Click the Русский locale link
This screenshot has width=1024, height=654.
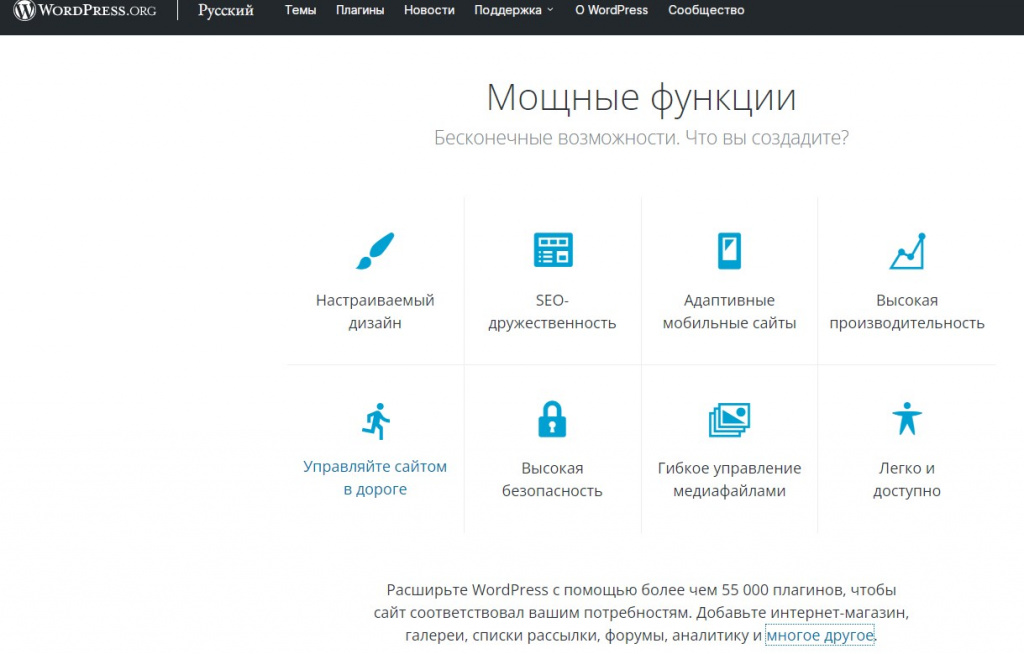pos(226,10)
